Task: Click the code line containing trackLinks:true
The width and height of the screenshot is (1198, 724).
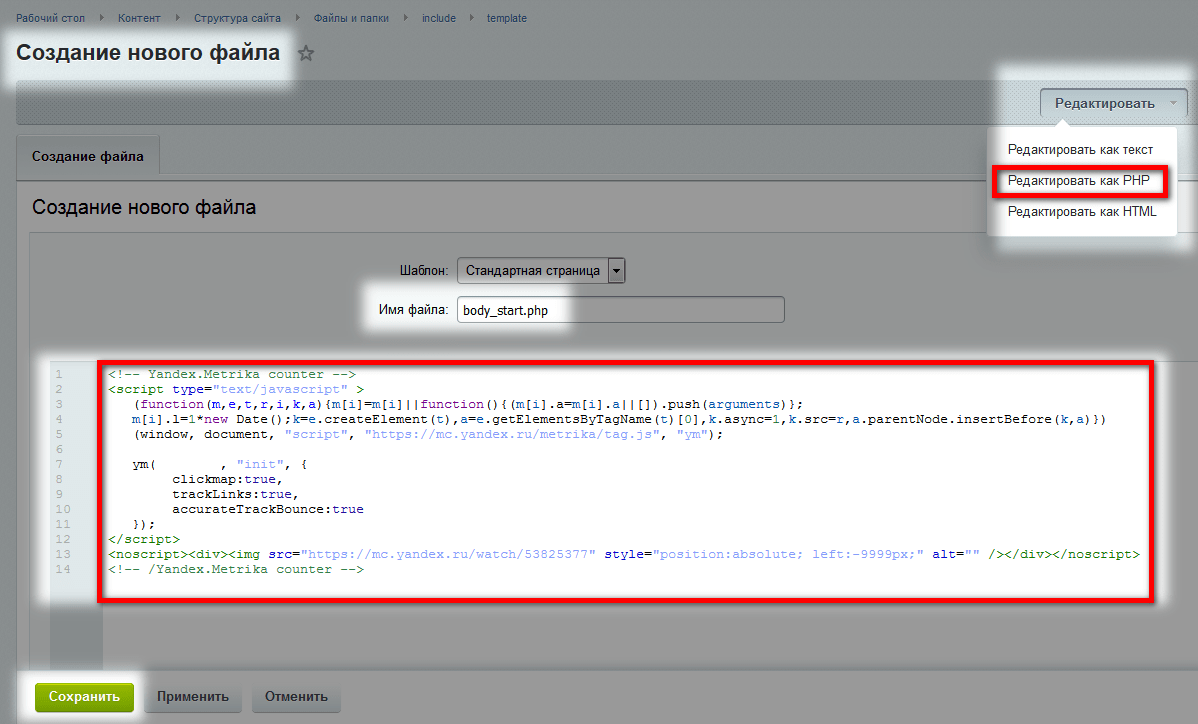Action: [x=235, y=494]
